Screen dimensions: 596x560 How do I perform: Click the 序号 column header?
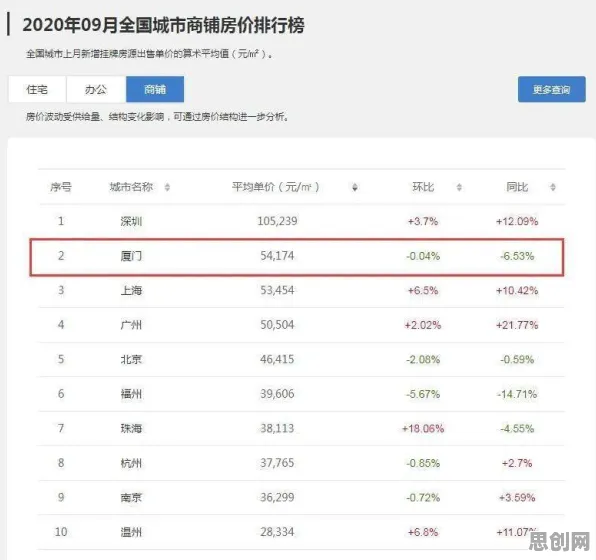(x=61, y=187)
